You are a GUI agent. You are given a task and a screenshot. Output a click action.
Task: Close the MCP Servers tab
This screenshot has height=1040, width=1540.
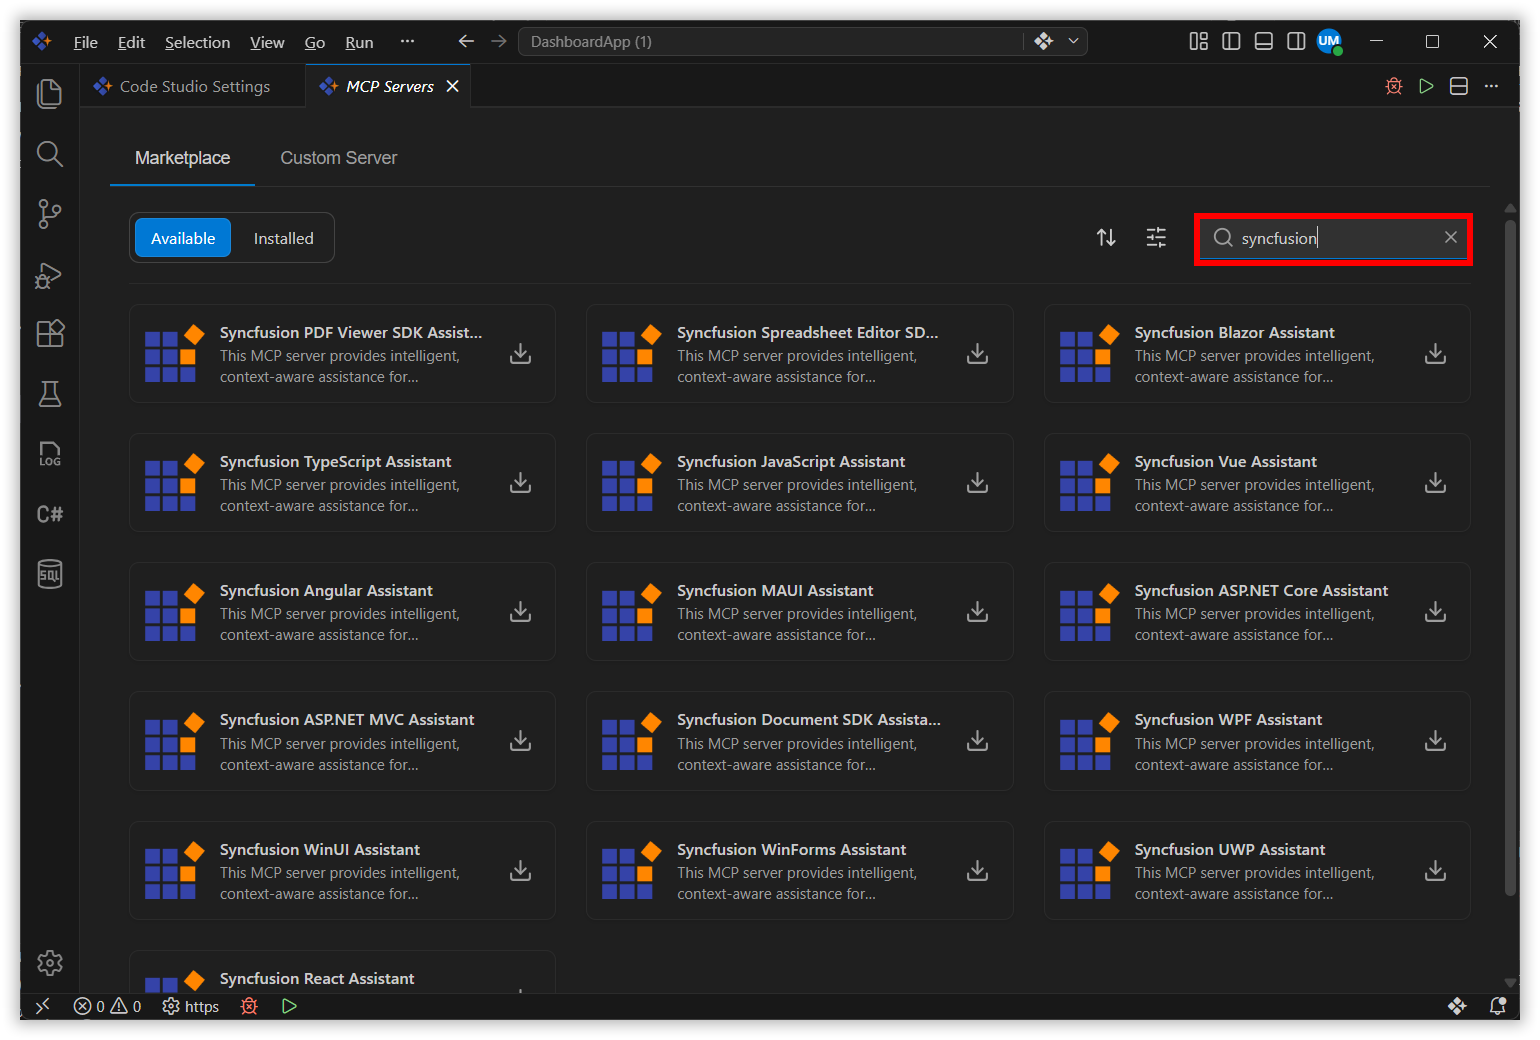click(453, 86)
